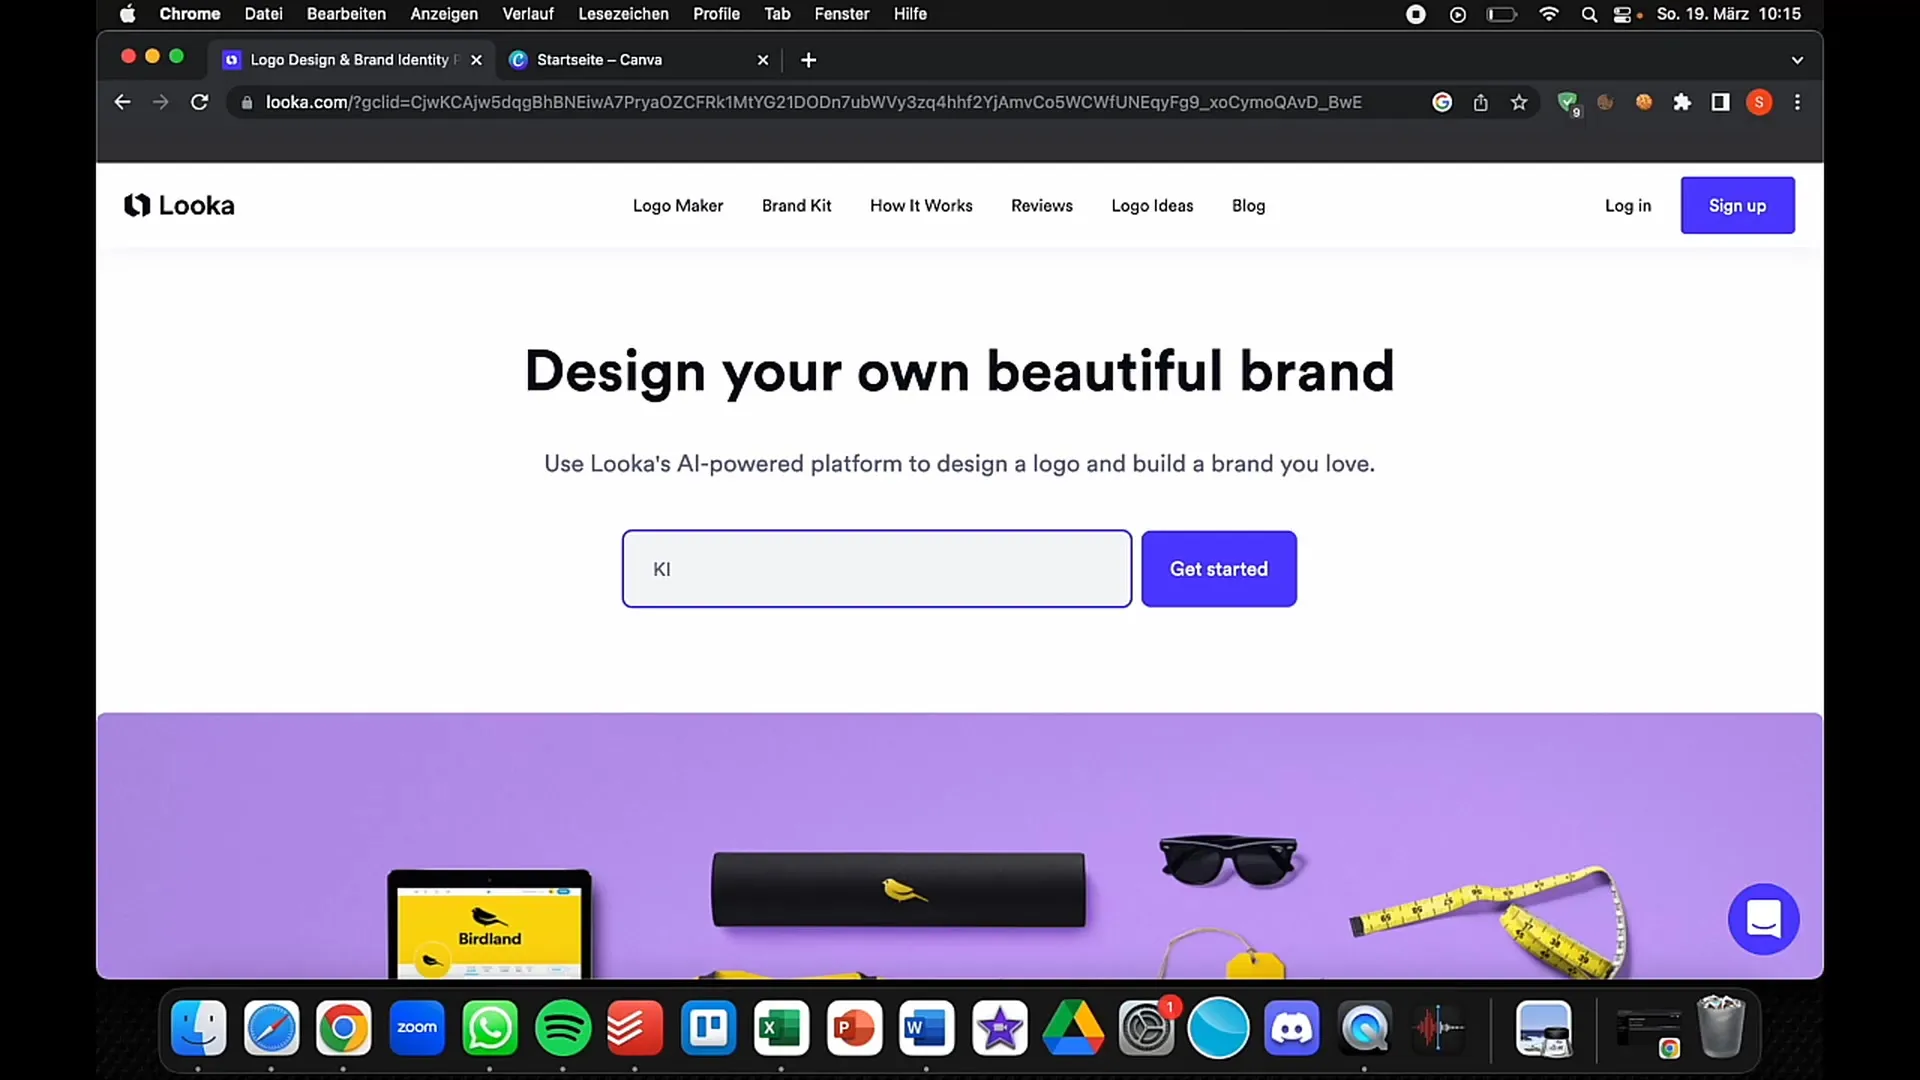Screen dimensions: 1920x1080
Task: Switch to Startseite – Canva tab
Action: (x=638, y=60)
